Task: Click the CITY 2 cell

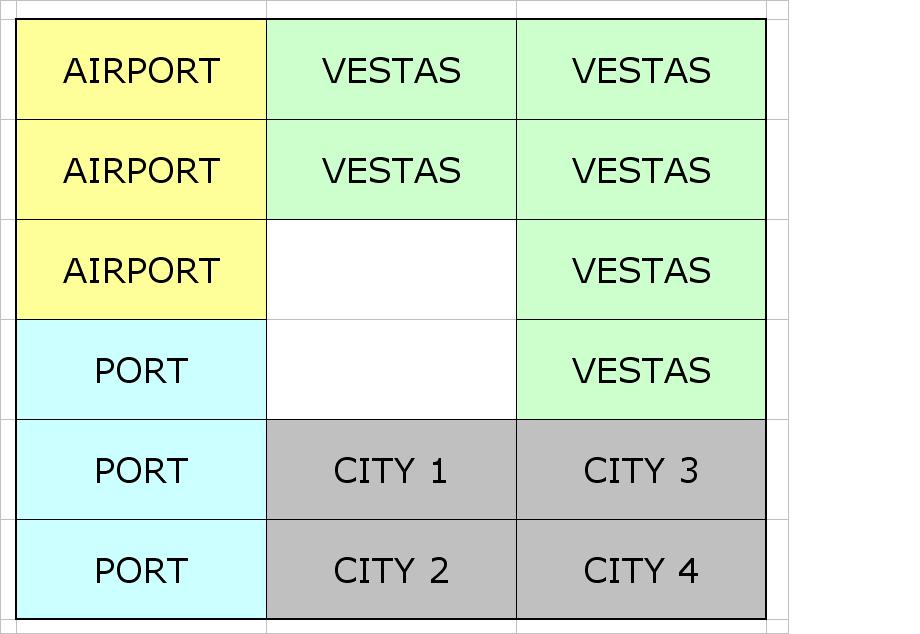Action: (391, 570)
